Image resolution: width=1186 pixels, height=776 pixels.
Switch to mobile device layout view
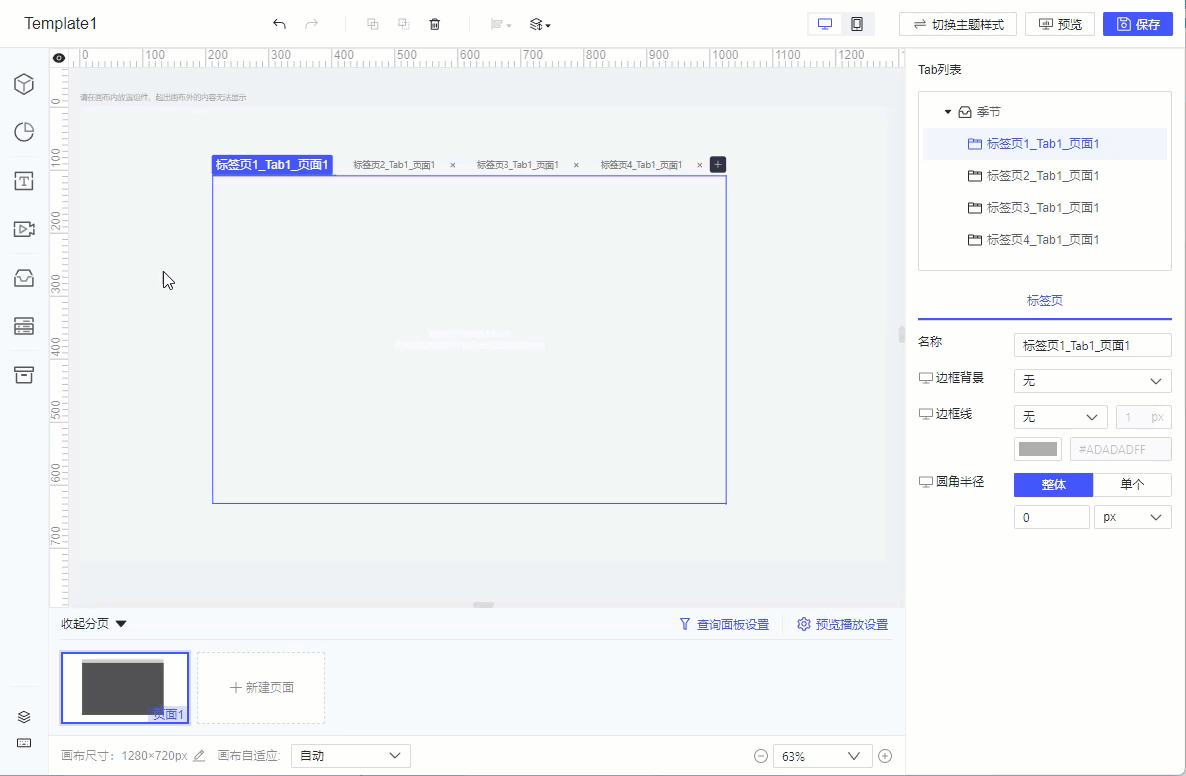click(x=857, y=24)
